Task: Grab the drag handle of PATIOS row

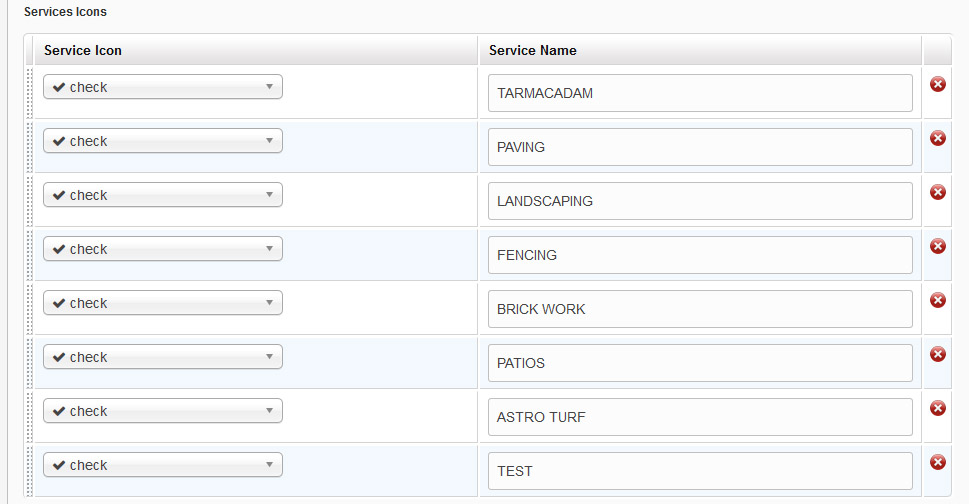Action: pyautogui.click(x=29, y=363)
